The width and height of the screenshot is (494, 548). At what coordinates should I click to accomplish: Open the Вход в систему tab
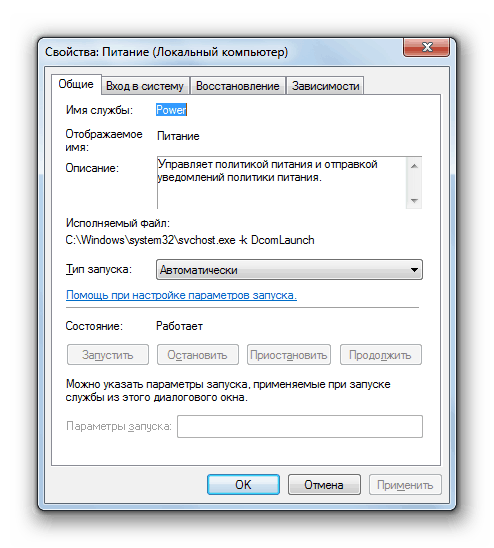(145, 86)
